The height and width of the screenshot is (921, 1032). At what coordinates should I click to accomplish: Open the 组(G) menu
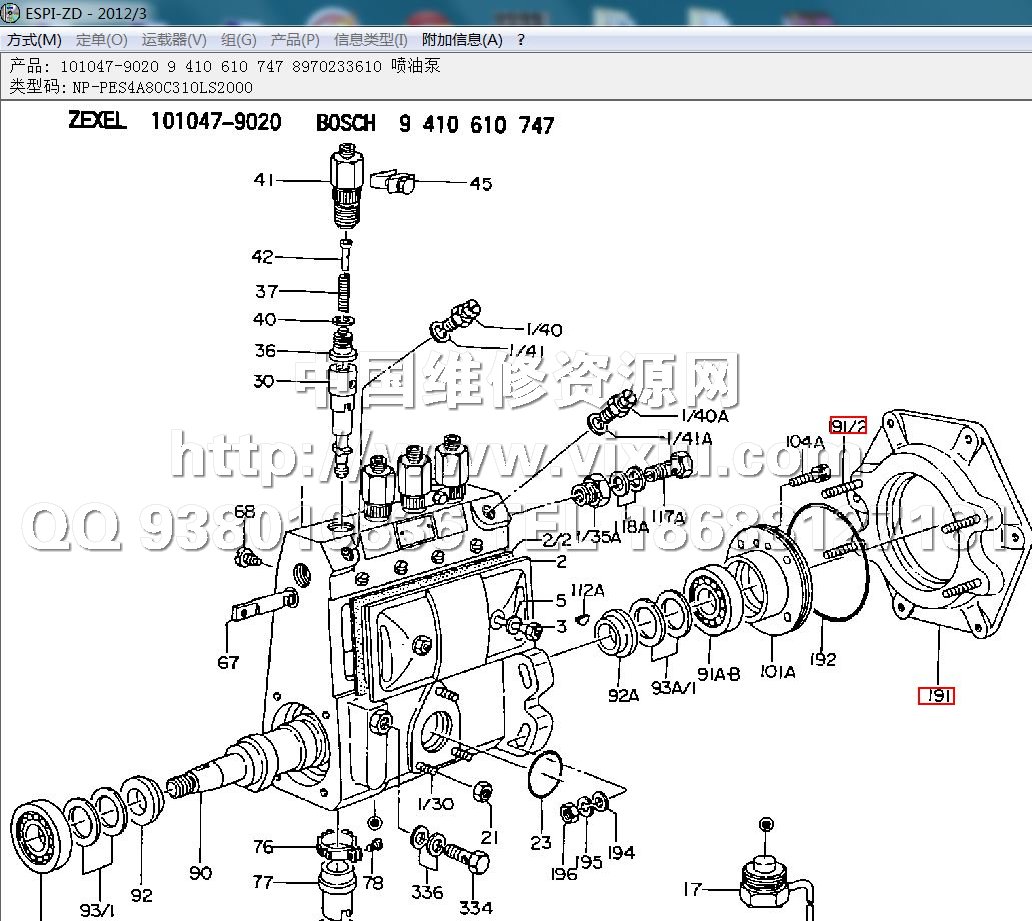point(239,40)
